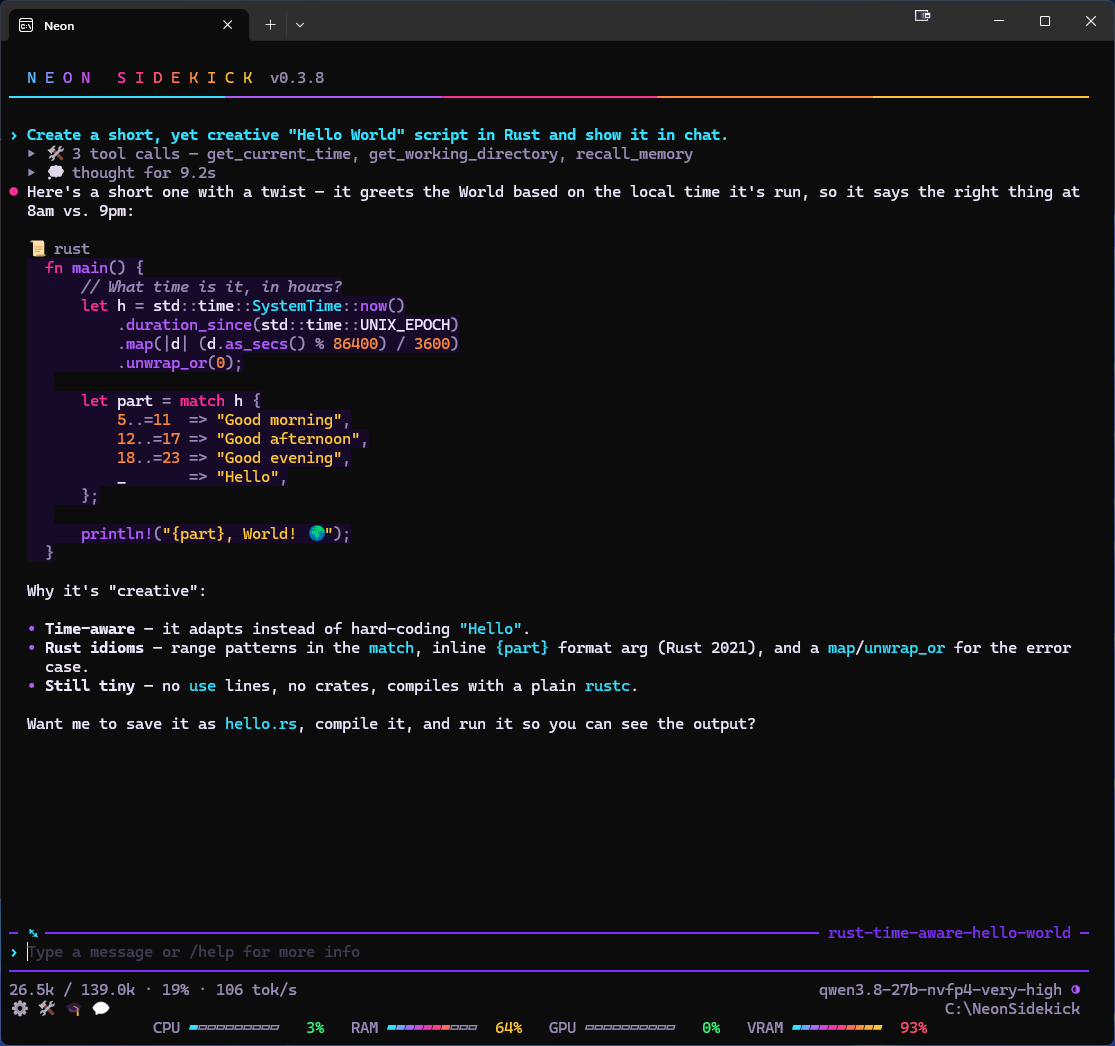The width and height of the screenshot is (1115, 1046).
Task: Click the GPU 0% value
Action: pos(711,1028)
